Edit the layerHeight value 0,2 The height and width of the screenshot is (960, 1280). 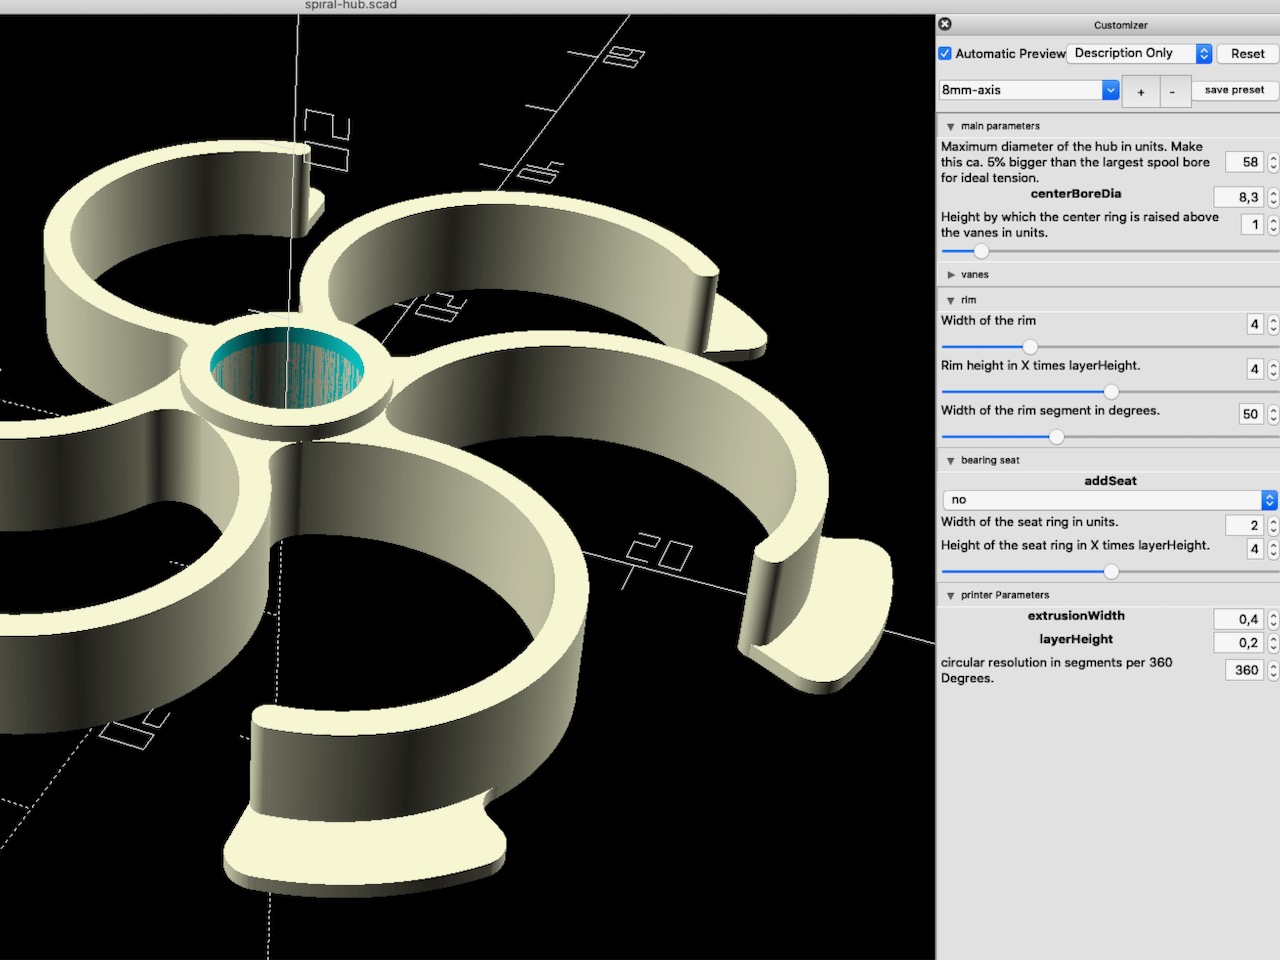point(1239,643)
